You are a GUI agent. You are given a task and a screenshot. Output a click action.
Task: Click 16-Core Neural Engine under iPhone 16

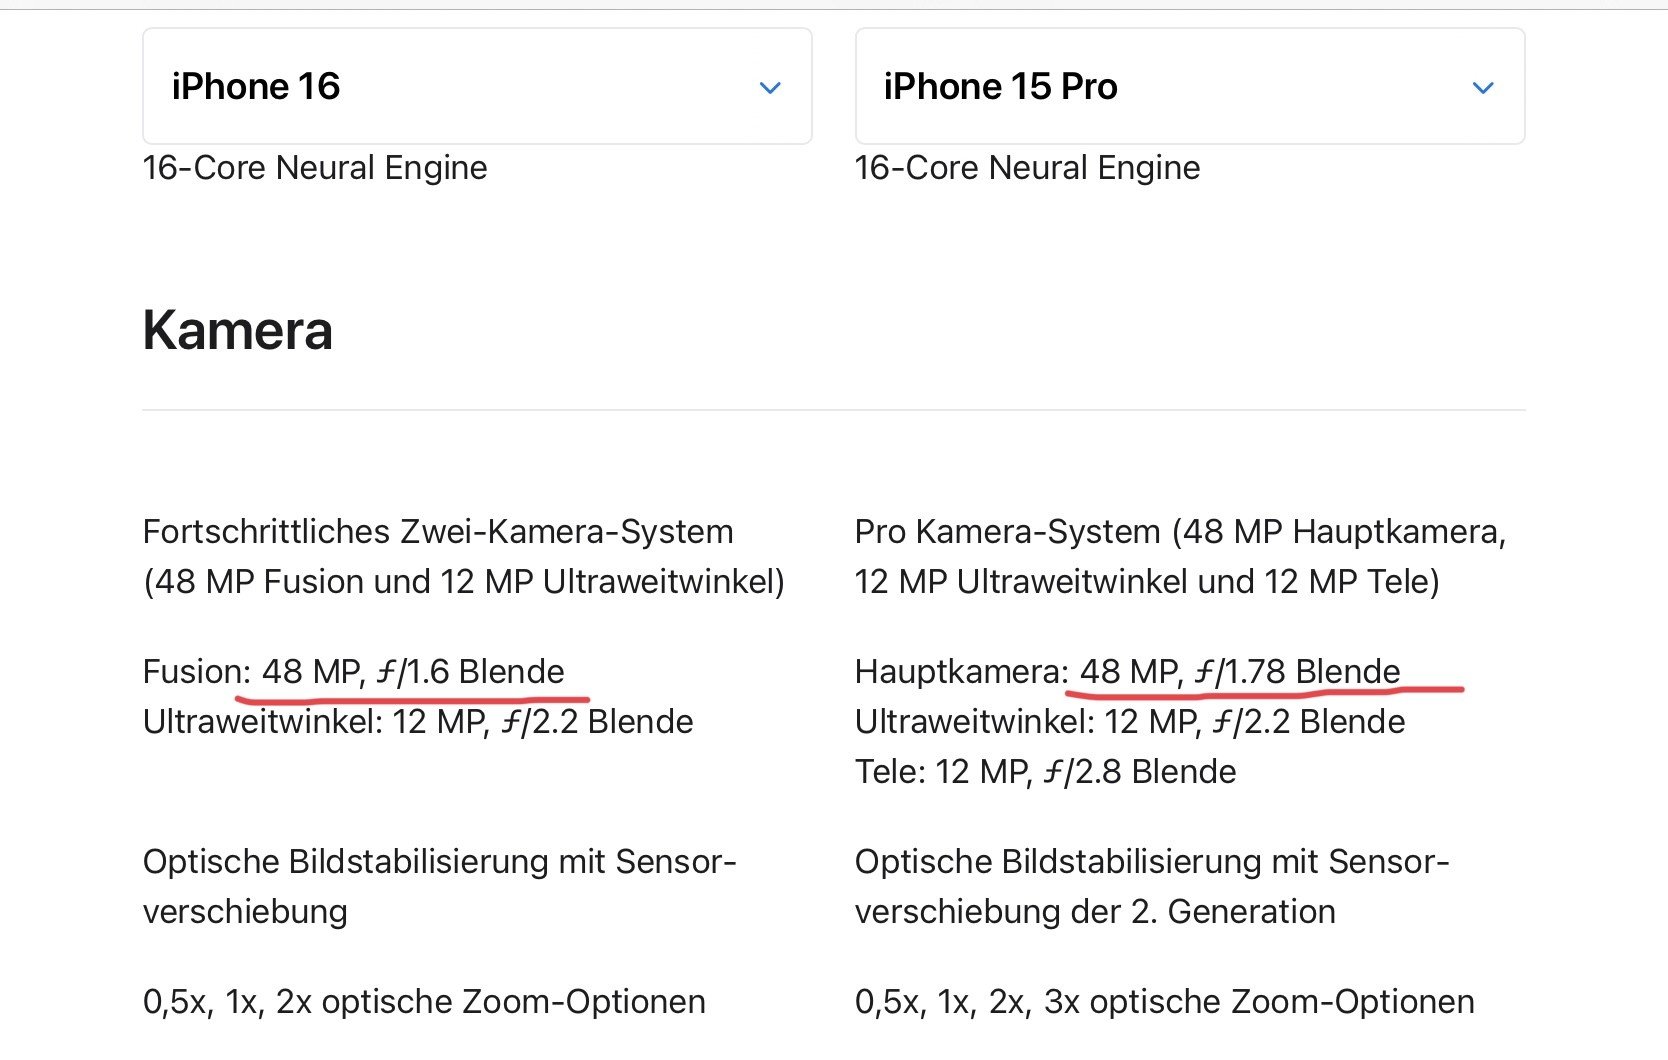pyautogui.click(x=315, y=168)
